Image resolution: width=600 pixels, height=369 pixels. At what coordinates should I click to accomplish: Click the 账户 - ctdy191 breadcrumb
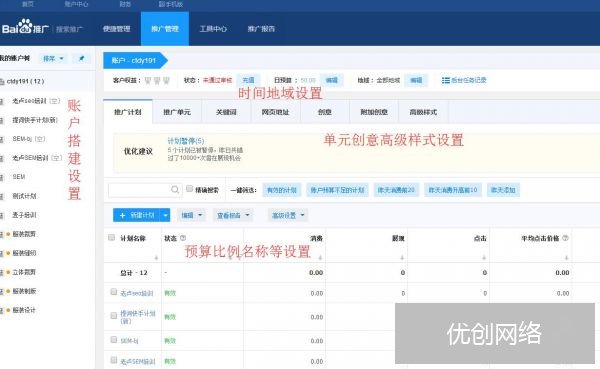[x=135, y=60]
